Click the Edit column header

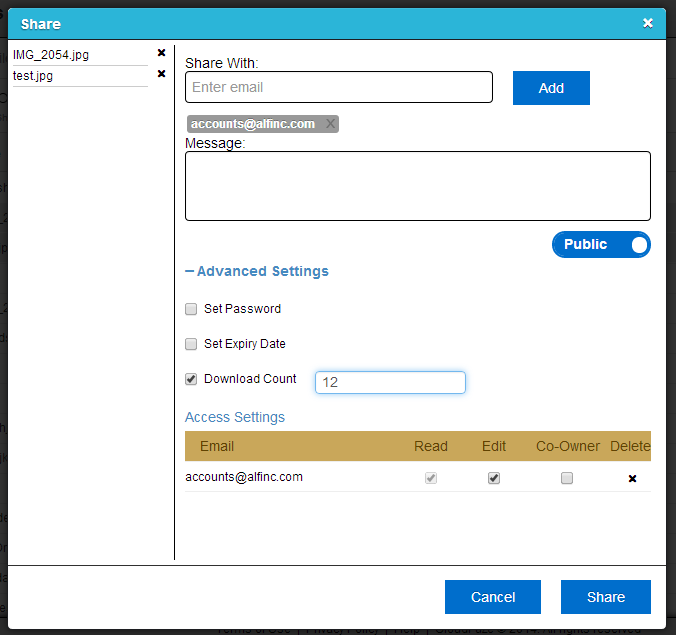pos(494,446)
